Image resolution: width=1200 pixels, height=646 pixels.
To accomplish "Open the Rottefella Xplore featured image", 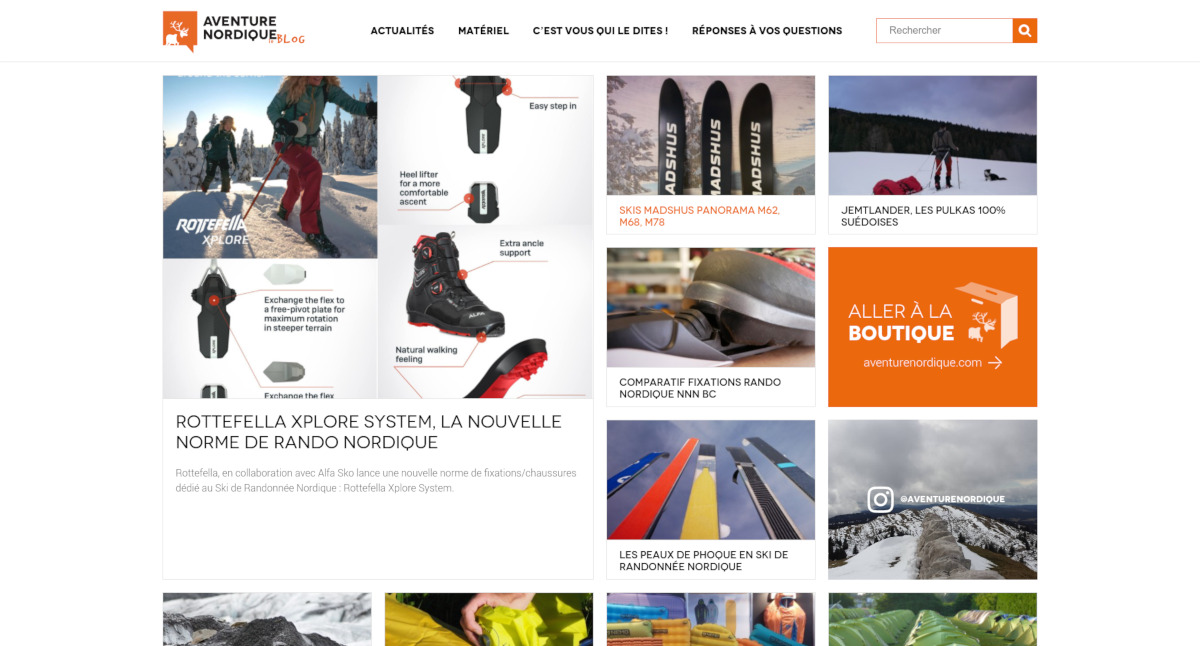I will (x=378, y=237).
